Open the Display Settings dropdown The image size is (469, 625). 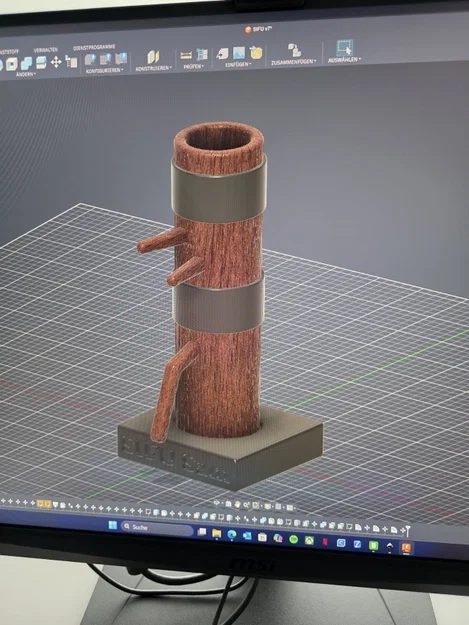[267, 506]
